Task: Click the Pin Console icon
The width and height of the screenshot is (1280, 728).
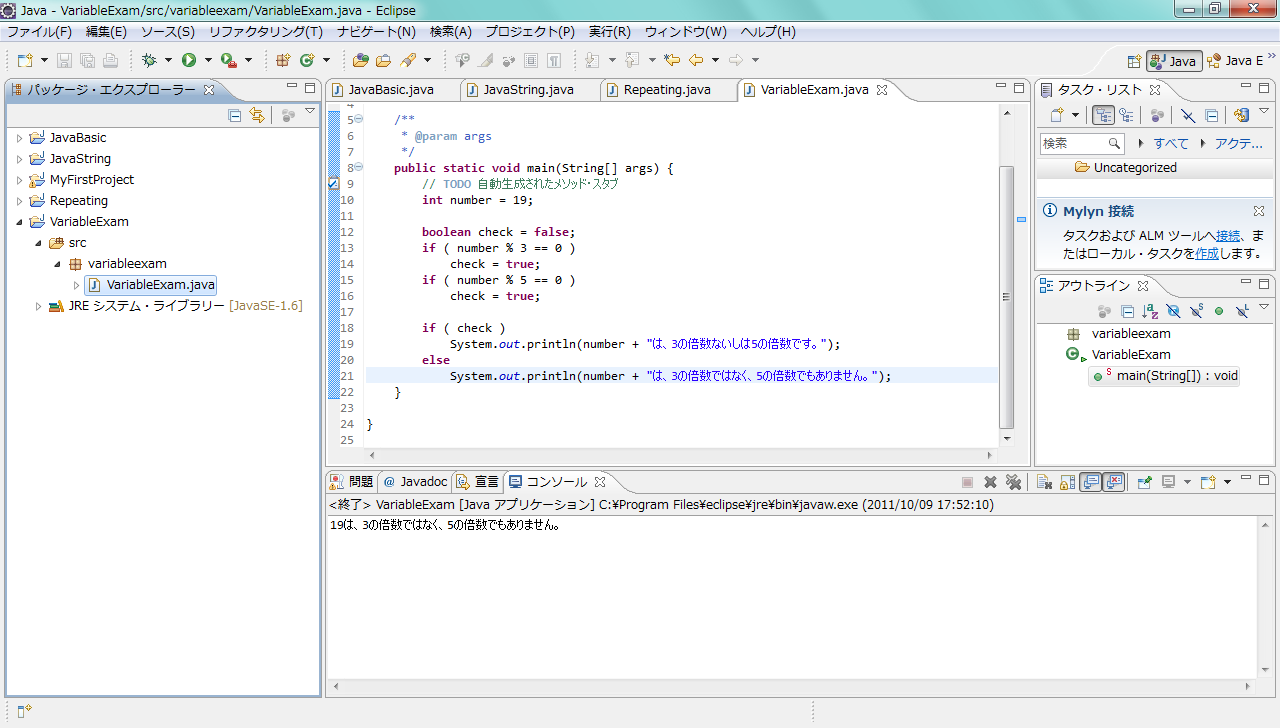Action: click(x=1143, y=482)
